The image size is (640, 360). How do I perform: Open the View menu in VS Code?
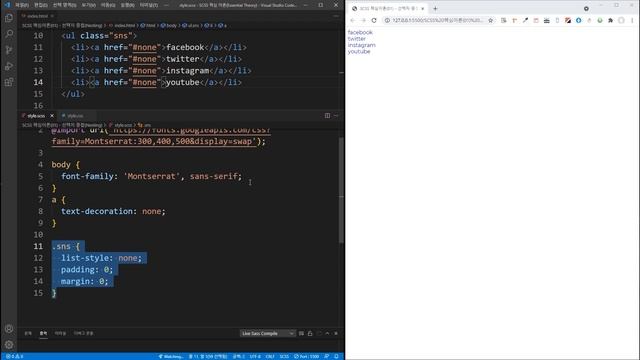point(89,5)
